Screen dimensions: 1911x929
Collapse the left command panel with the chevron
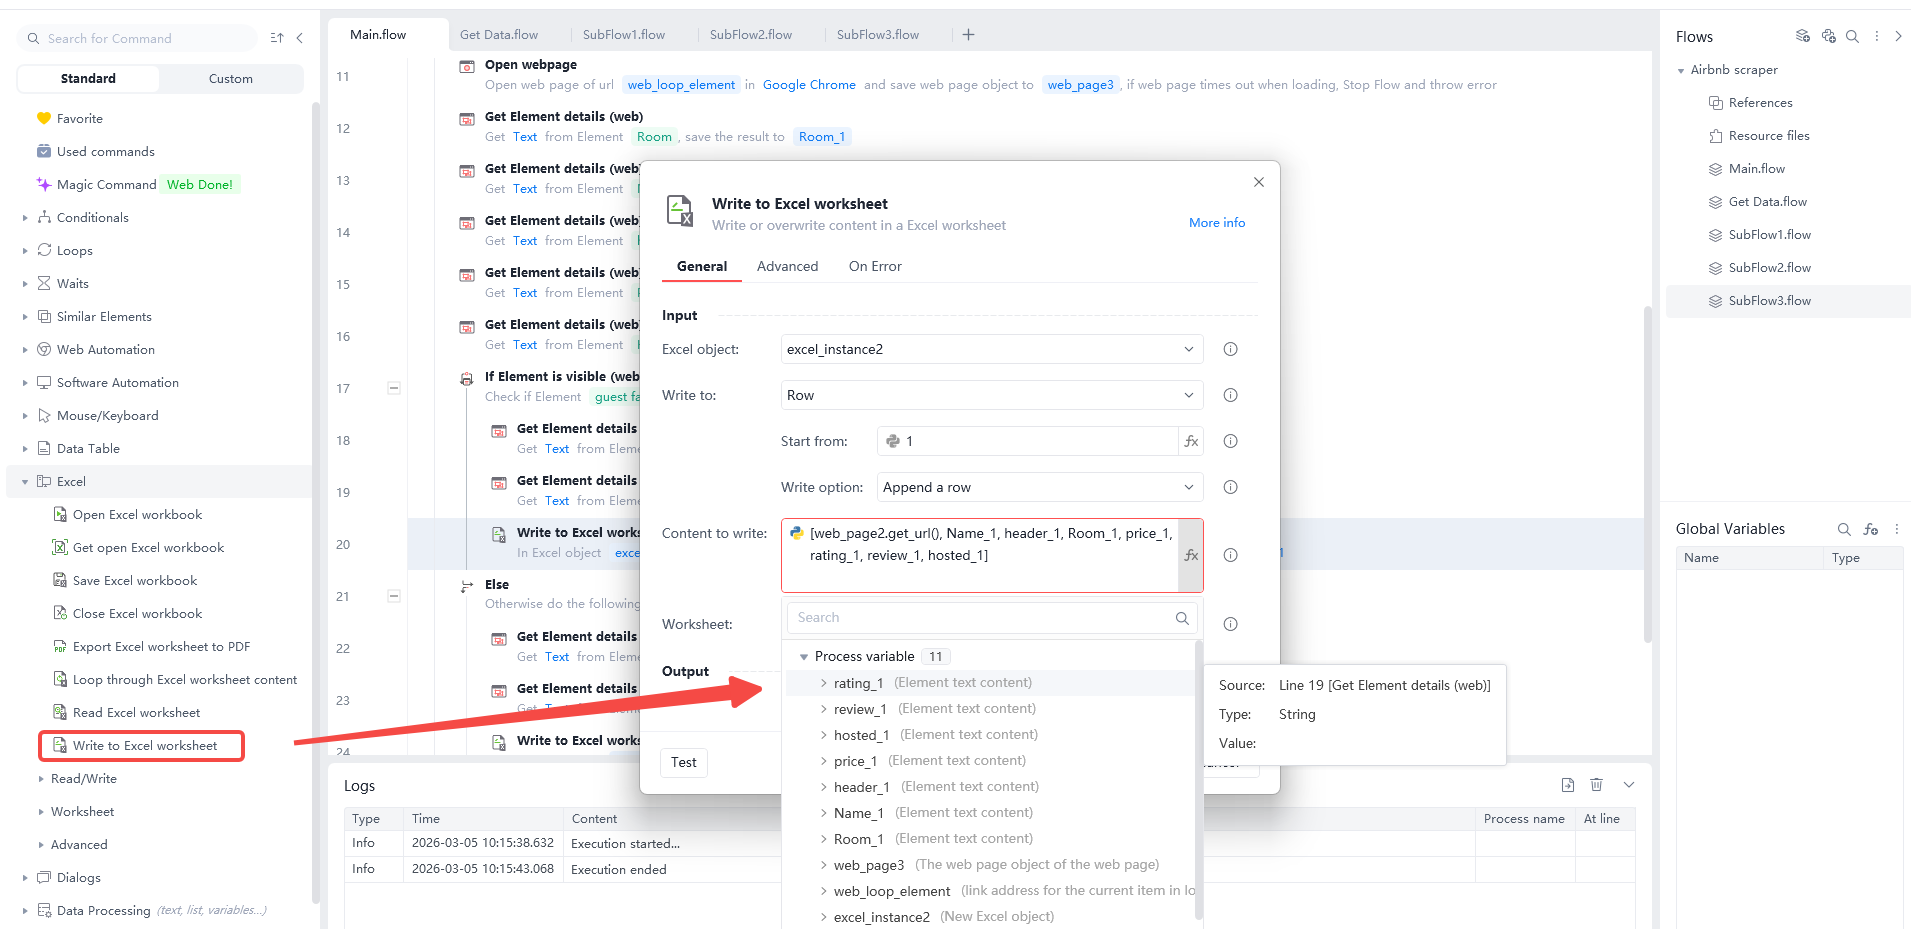tap(299, 37)
